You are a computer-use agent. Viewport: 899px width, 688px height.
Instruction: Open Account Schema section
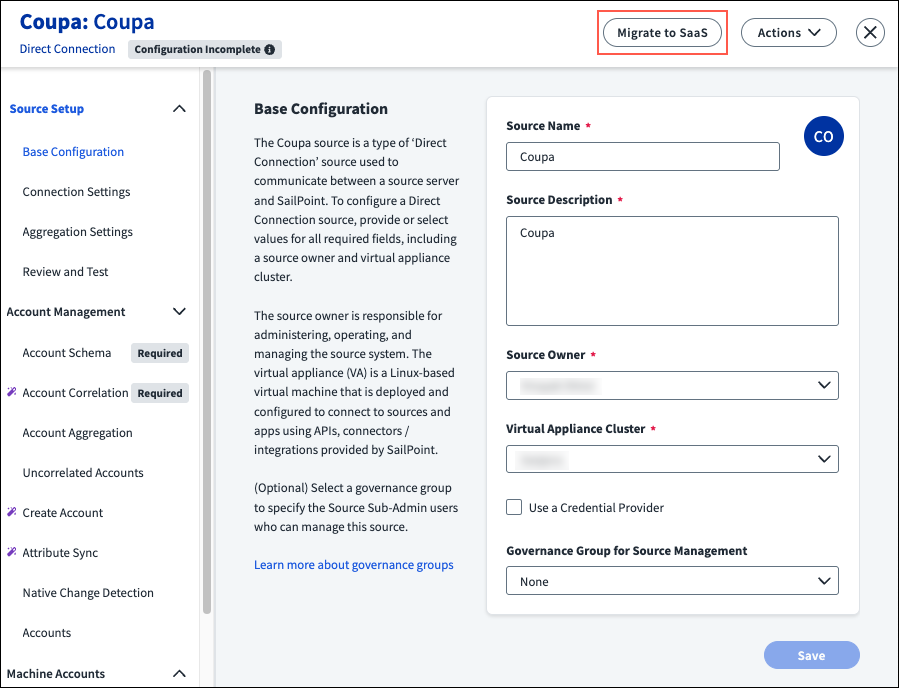coord(67,353)
